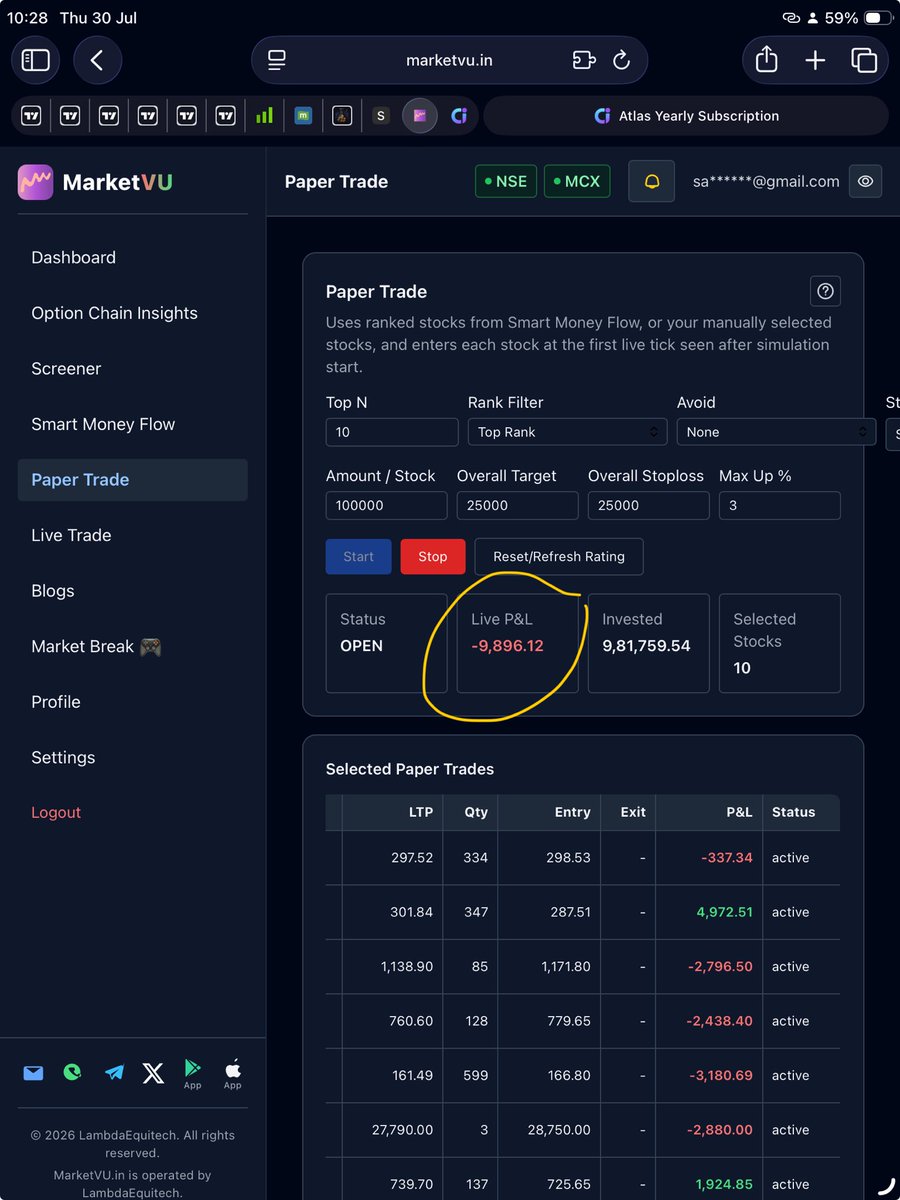This screenshot has width=900, height=1200.
Task: Open the Paper Trade help question icon
Action: 825,291
